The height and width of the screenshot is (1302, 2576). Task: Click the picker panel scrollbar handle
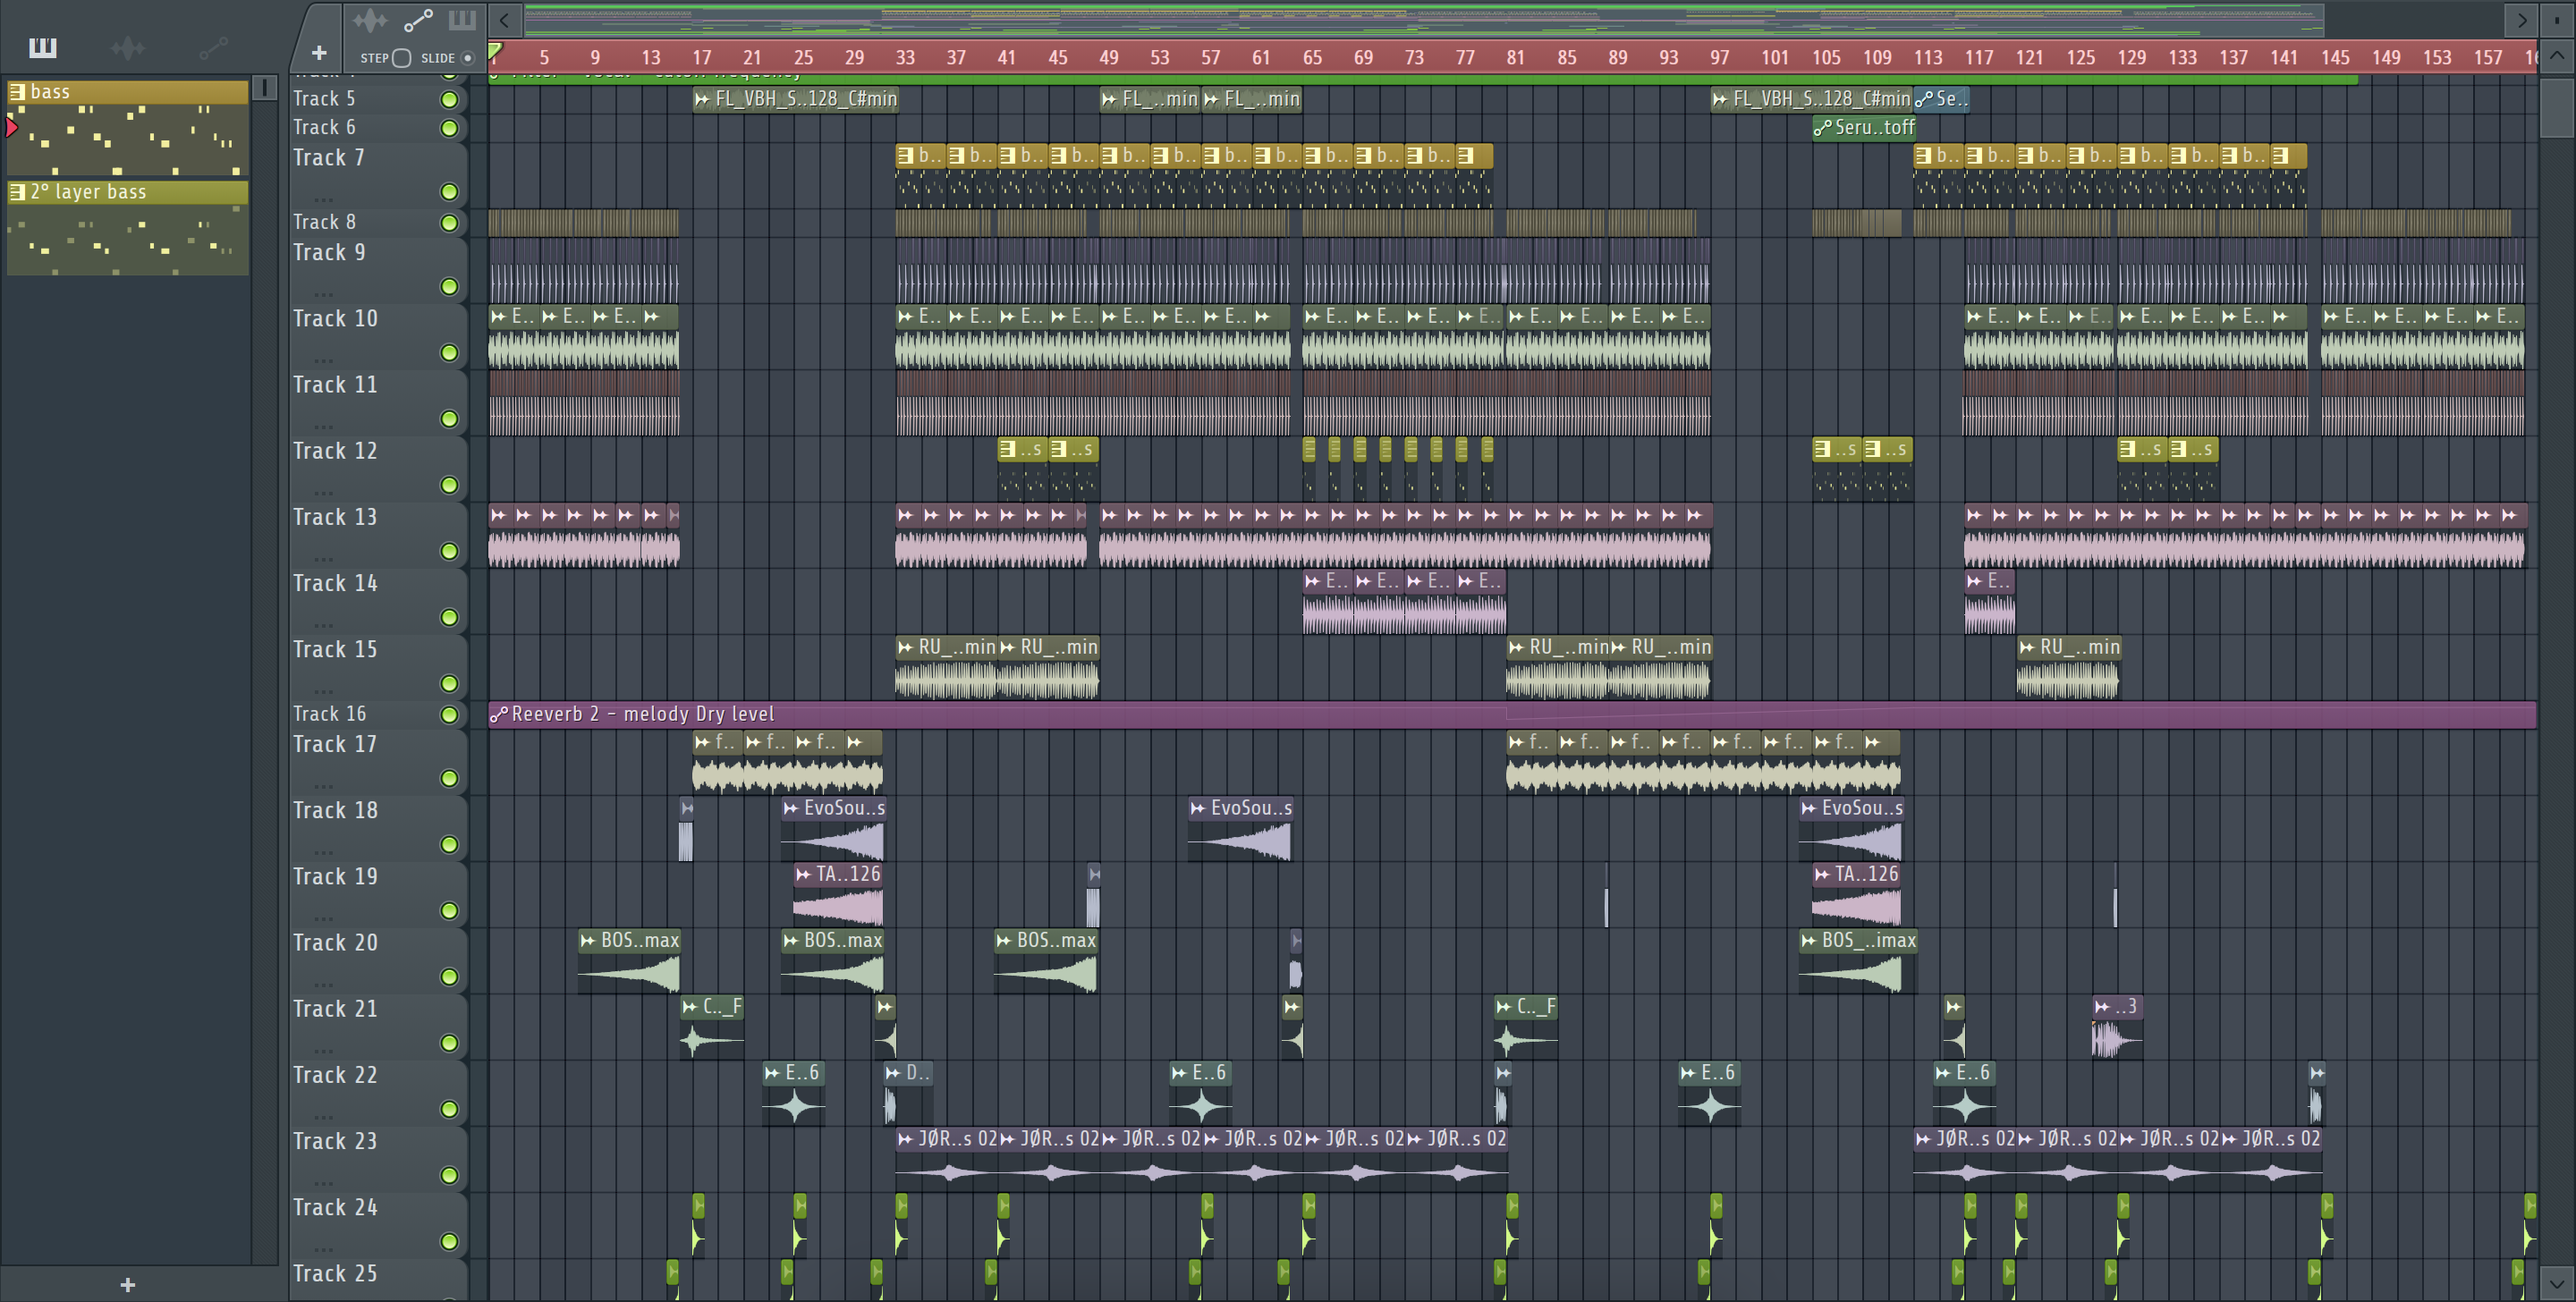coord(264,88)
